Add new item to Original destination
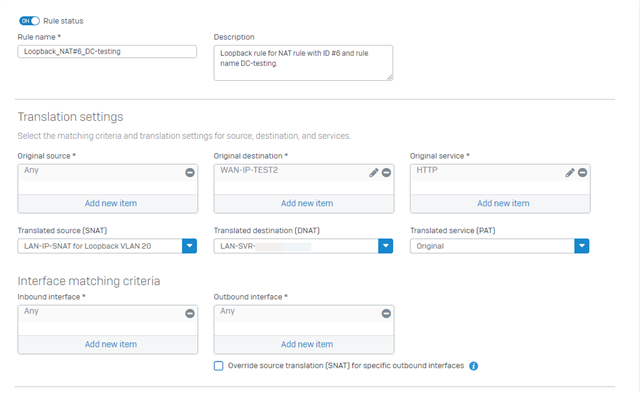Image resolution: width=640 pixels, height=393 pixels. (x=307, y=203)
